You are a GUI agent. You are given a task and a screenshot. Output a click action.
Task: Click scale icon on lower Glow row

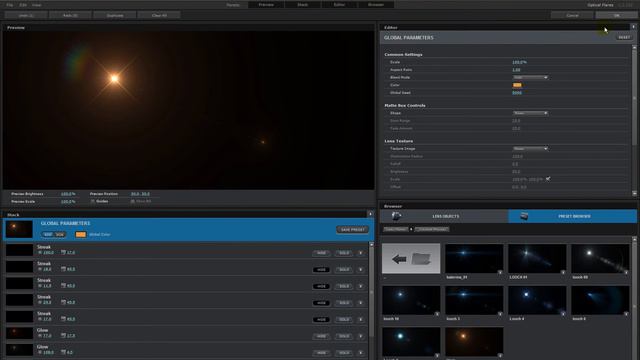(x=63, y=352)
